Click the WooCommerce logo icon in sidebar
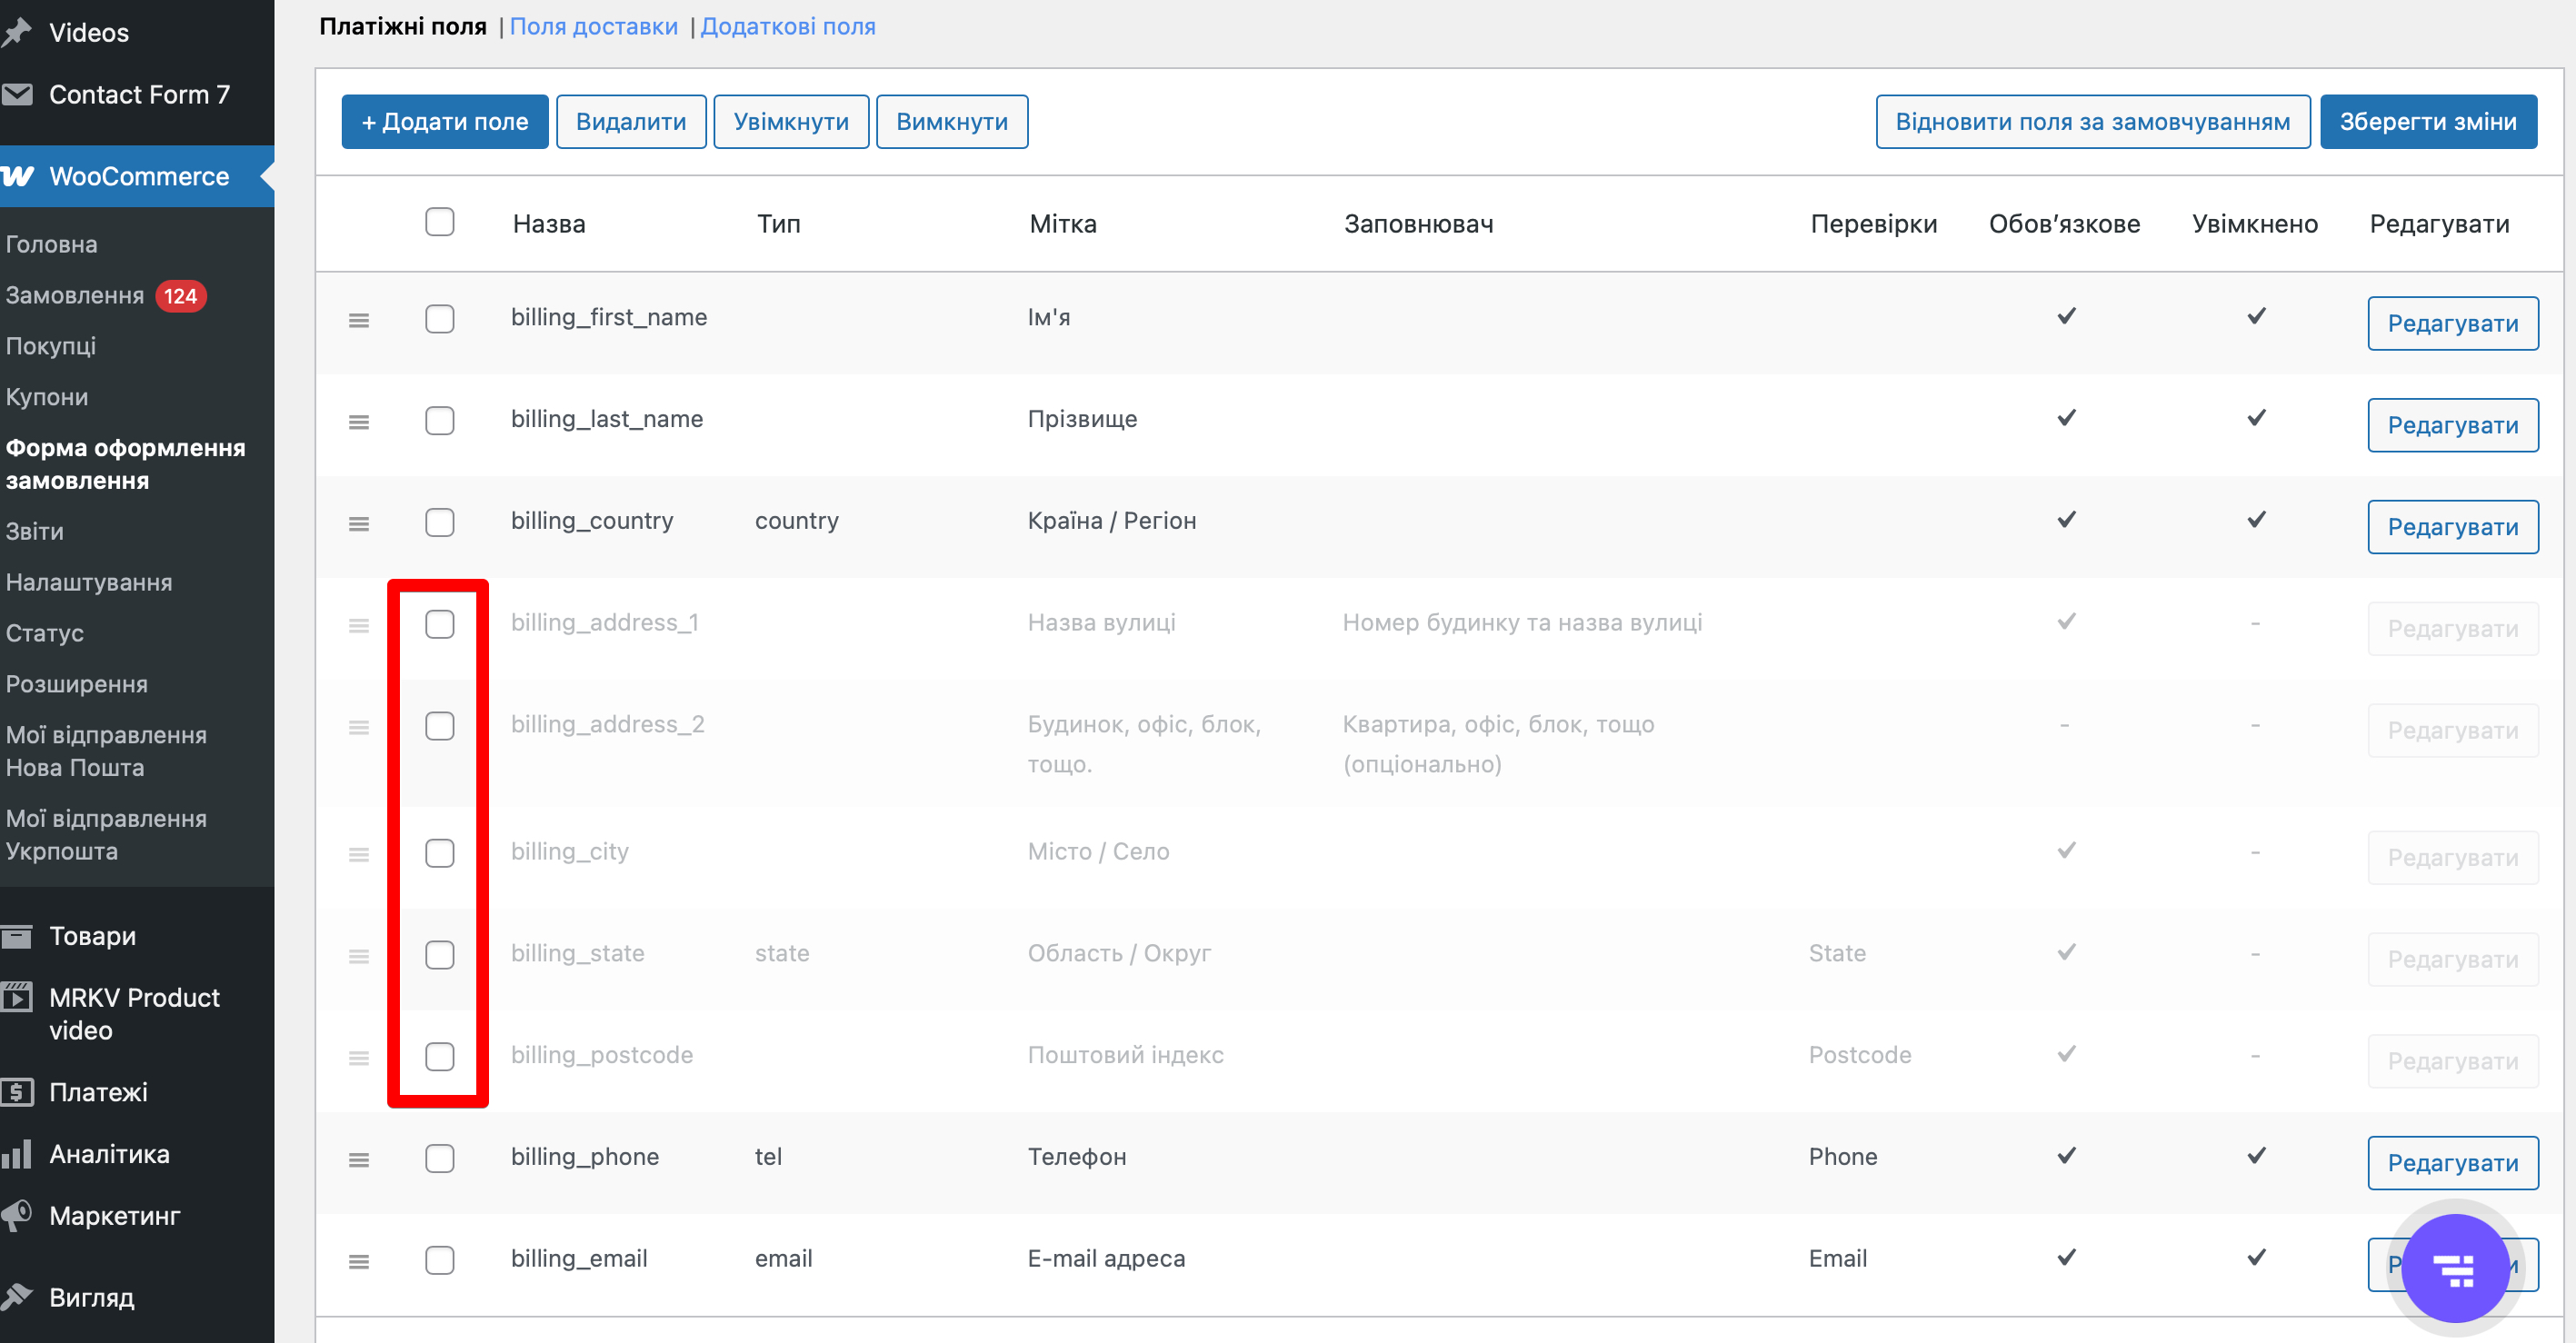Viewport: 2576px width, 1343px height. (x=18, y=177)
